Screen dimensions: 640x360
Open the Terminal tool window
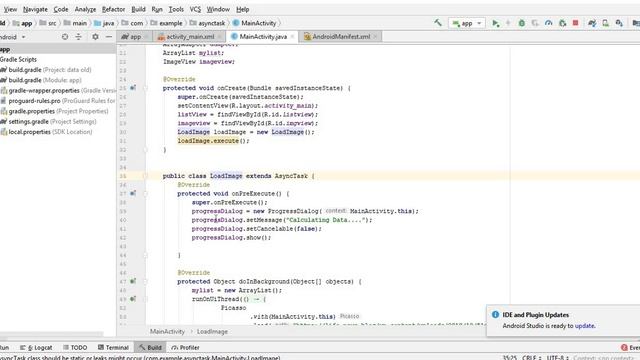coord(113,347)
